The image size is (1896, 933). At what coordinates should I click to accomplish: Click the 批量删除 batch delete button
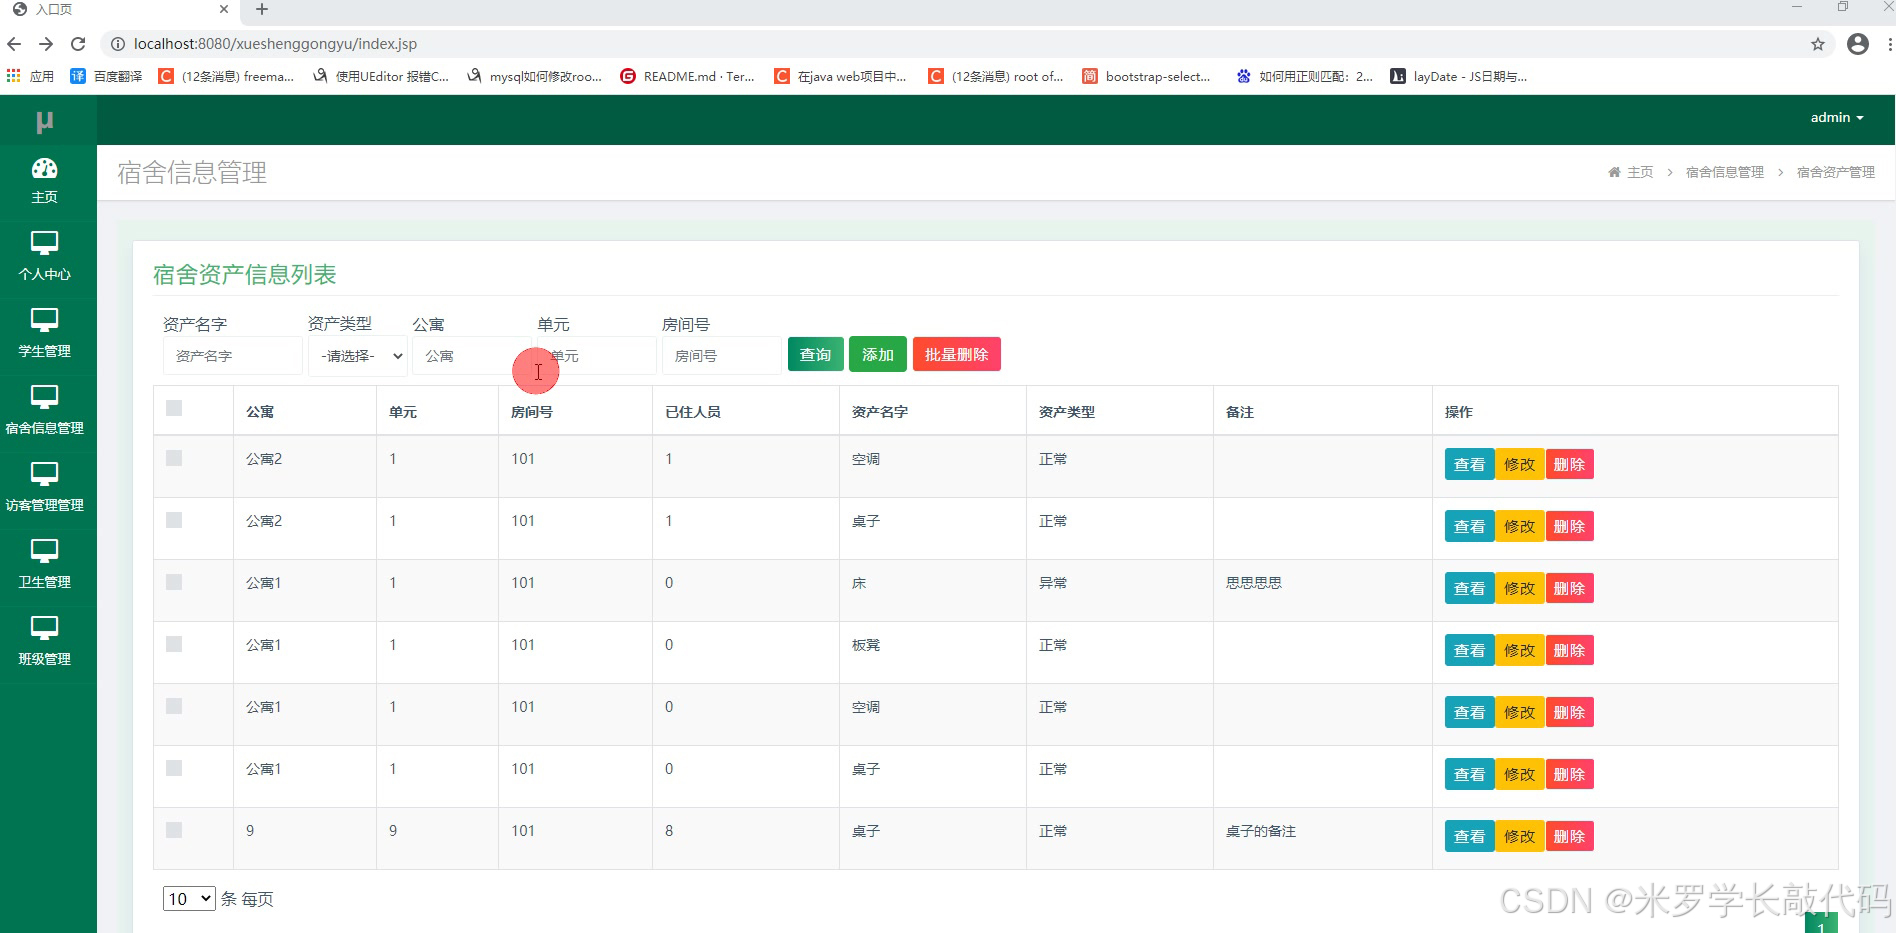[956, 354]
